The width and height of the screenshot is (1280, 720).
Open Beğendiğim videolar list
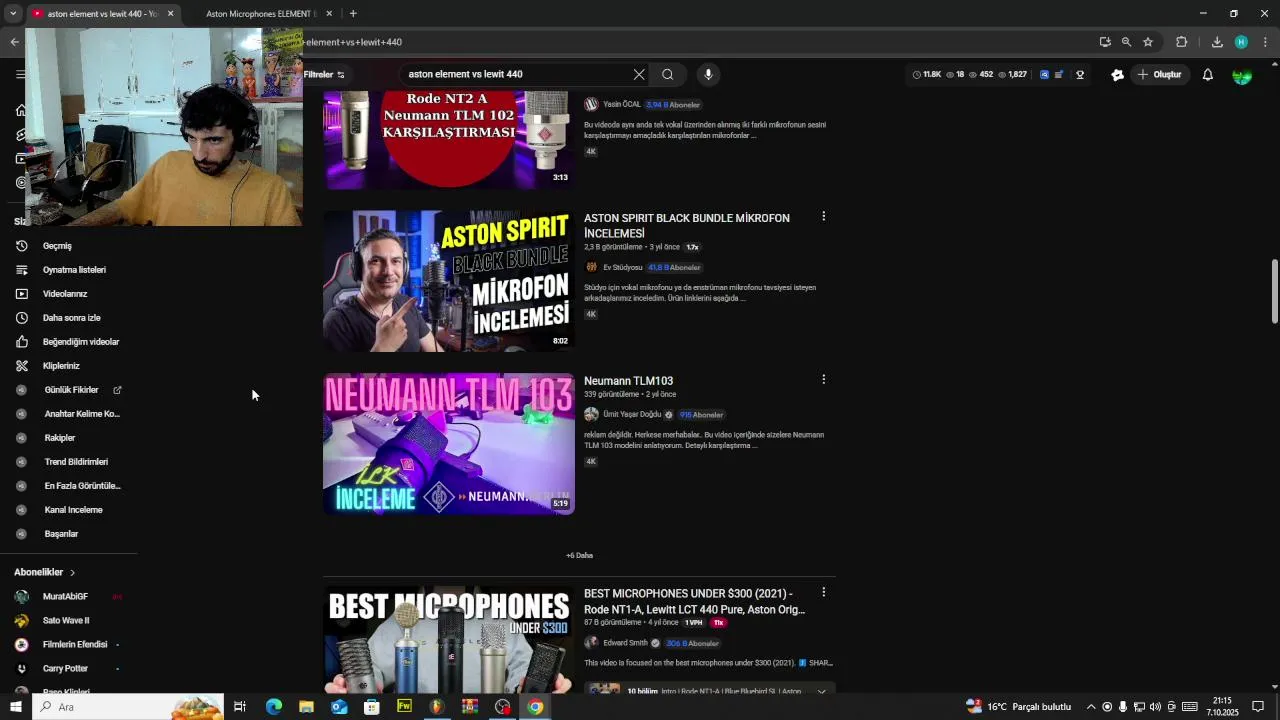80,342
